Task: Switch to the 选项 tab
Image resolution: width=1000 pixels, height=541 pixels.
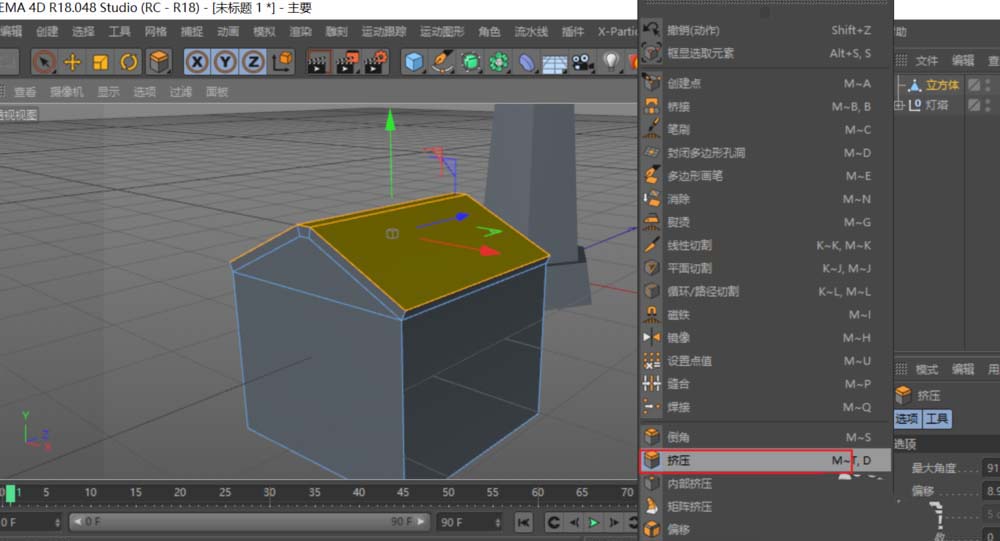Action: pos(906,419)
